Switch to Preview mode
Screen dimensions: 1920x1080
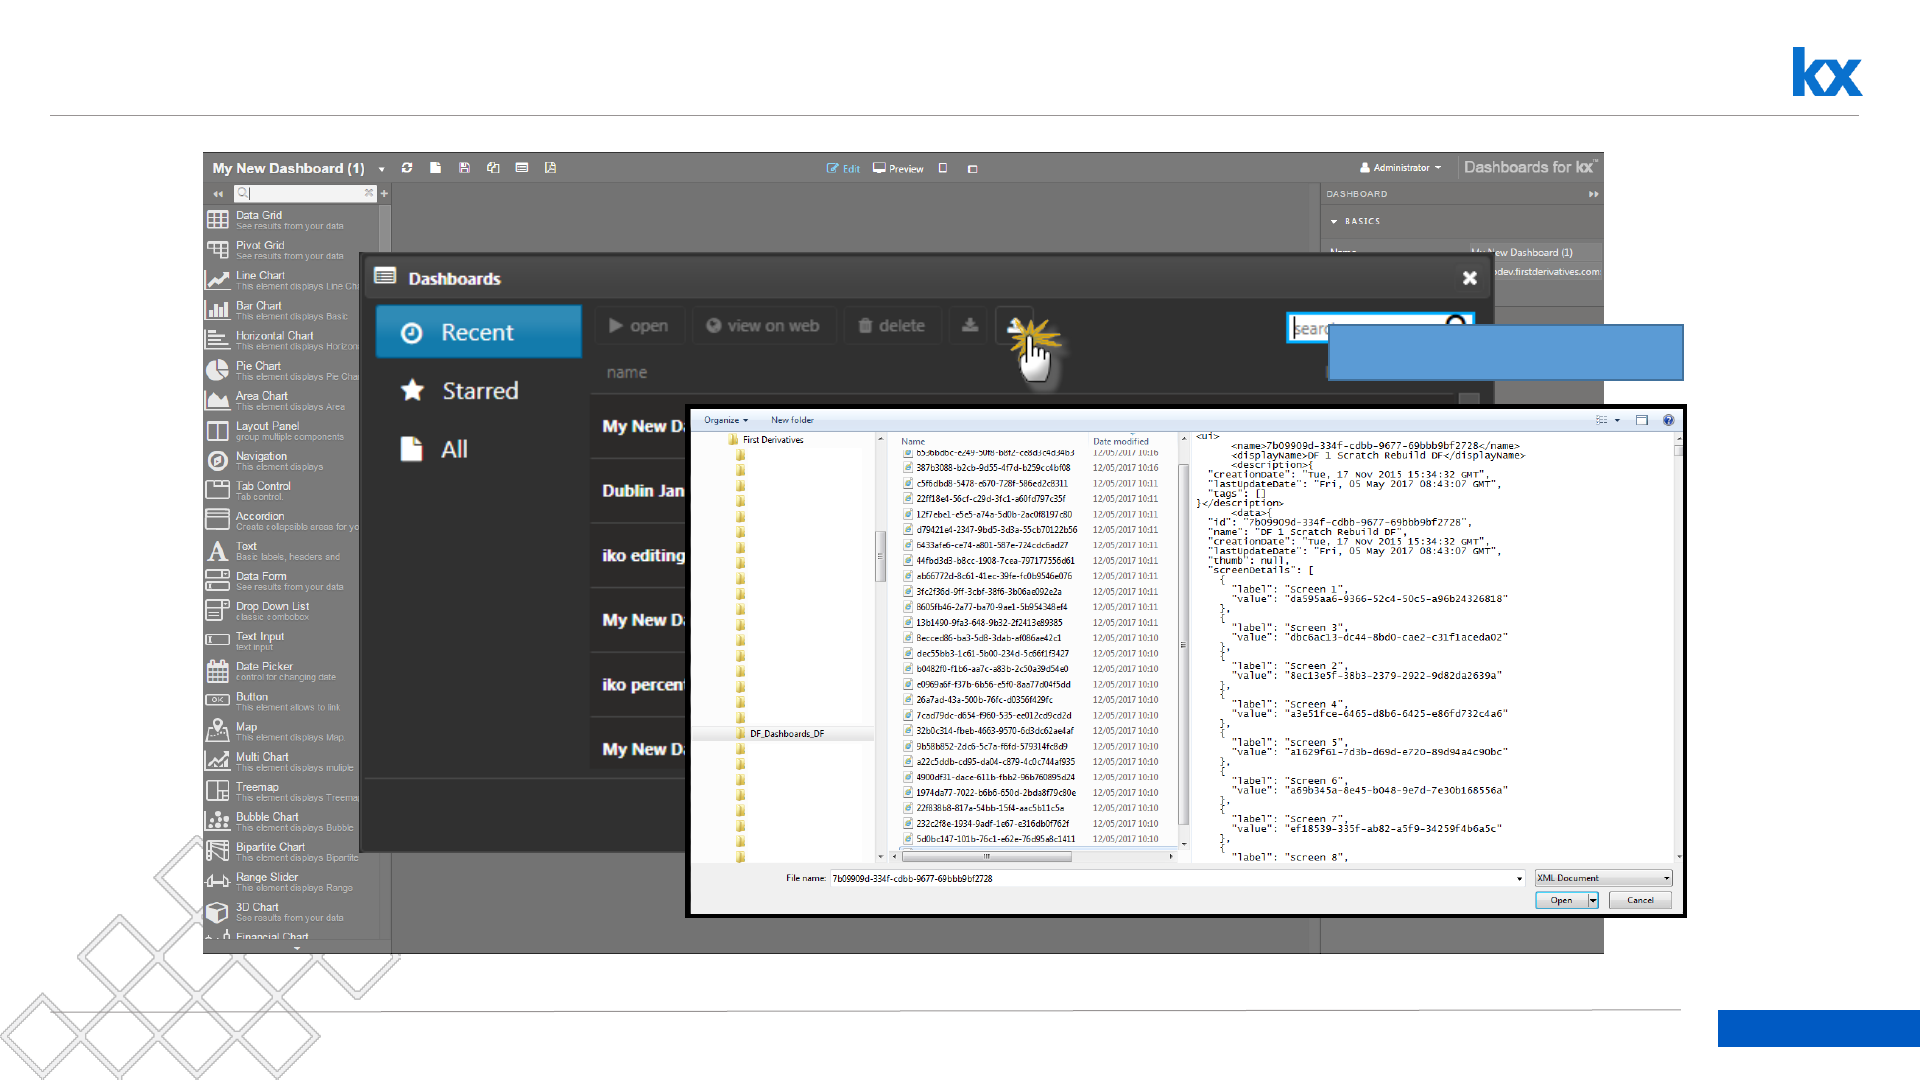pyautogui.click(x=898, y=169)
